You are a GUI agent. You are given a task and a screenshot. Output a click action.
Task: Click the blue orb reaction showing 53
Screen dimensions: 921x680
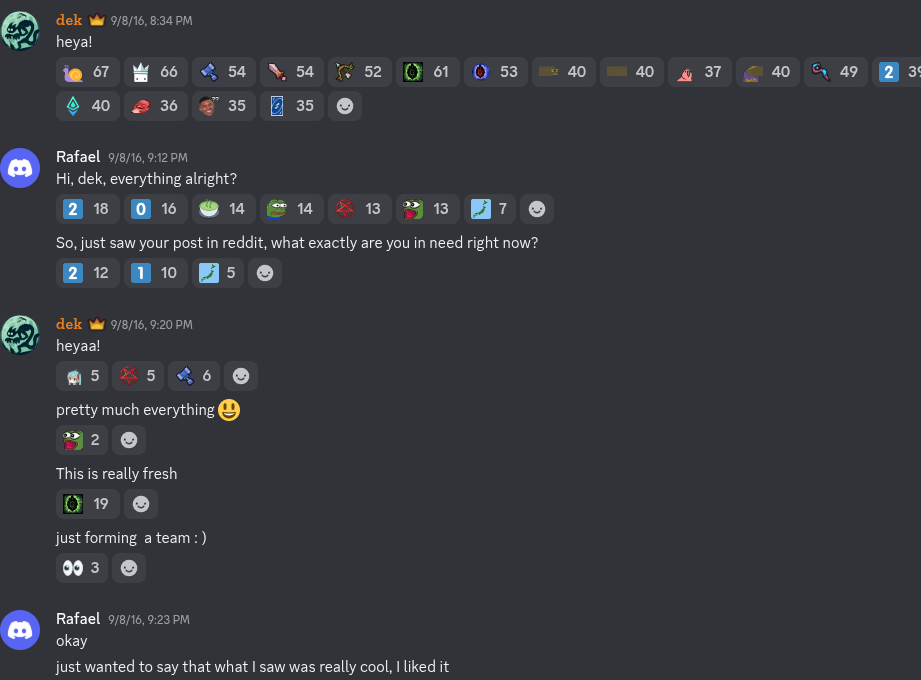tap(496, 72)
